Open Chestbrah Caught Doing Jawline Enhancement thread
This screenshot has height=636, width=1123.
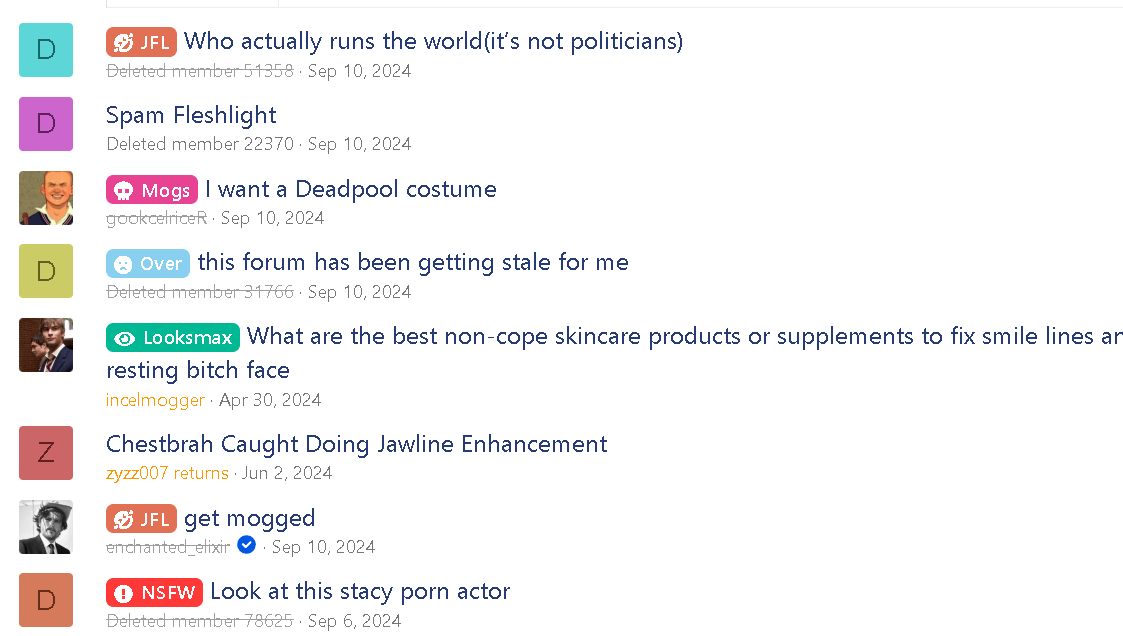[356, 444]
